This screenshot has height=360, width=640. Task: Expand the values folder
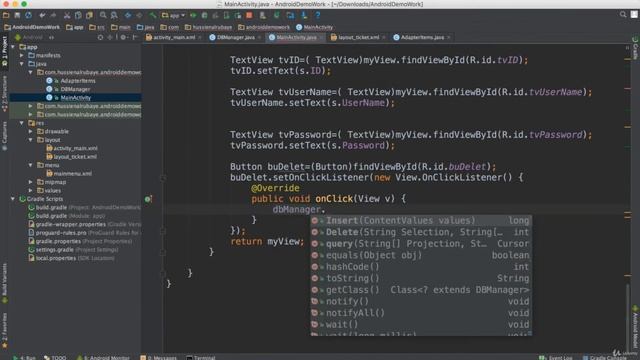click(x=31, y=190)
